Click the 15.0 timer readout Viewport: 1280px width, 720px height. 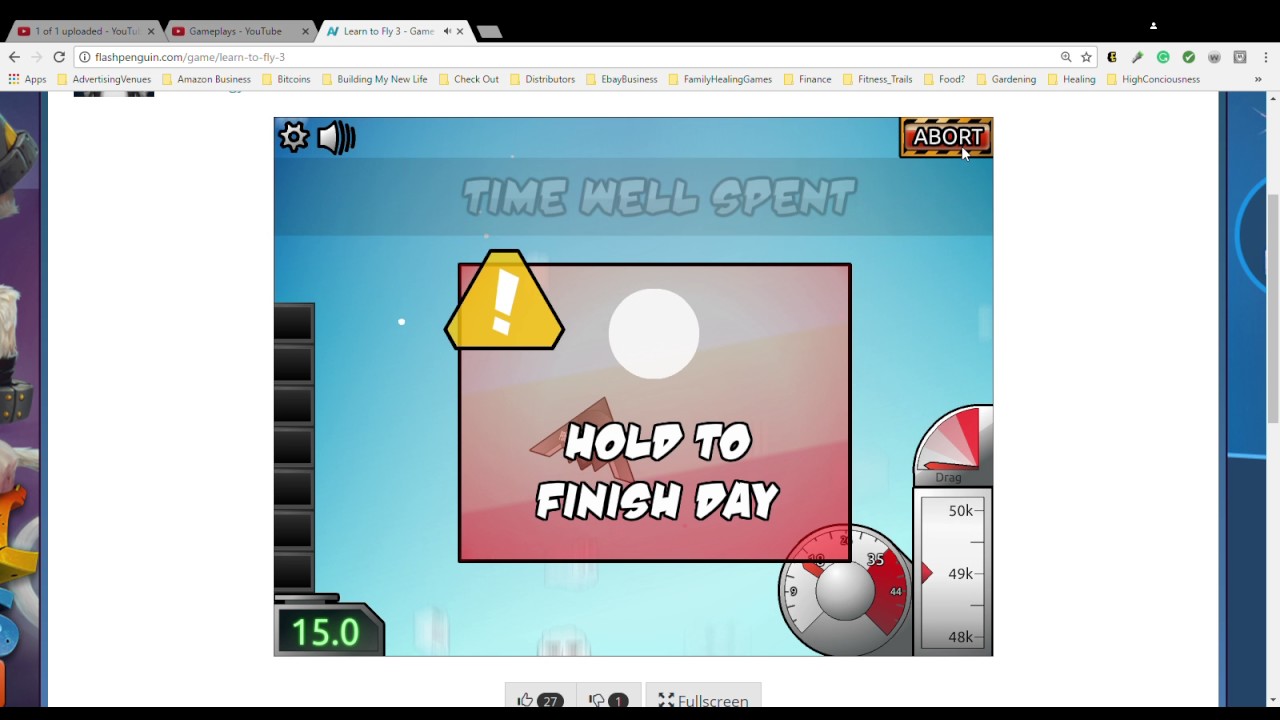[328, 631]
